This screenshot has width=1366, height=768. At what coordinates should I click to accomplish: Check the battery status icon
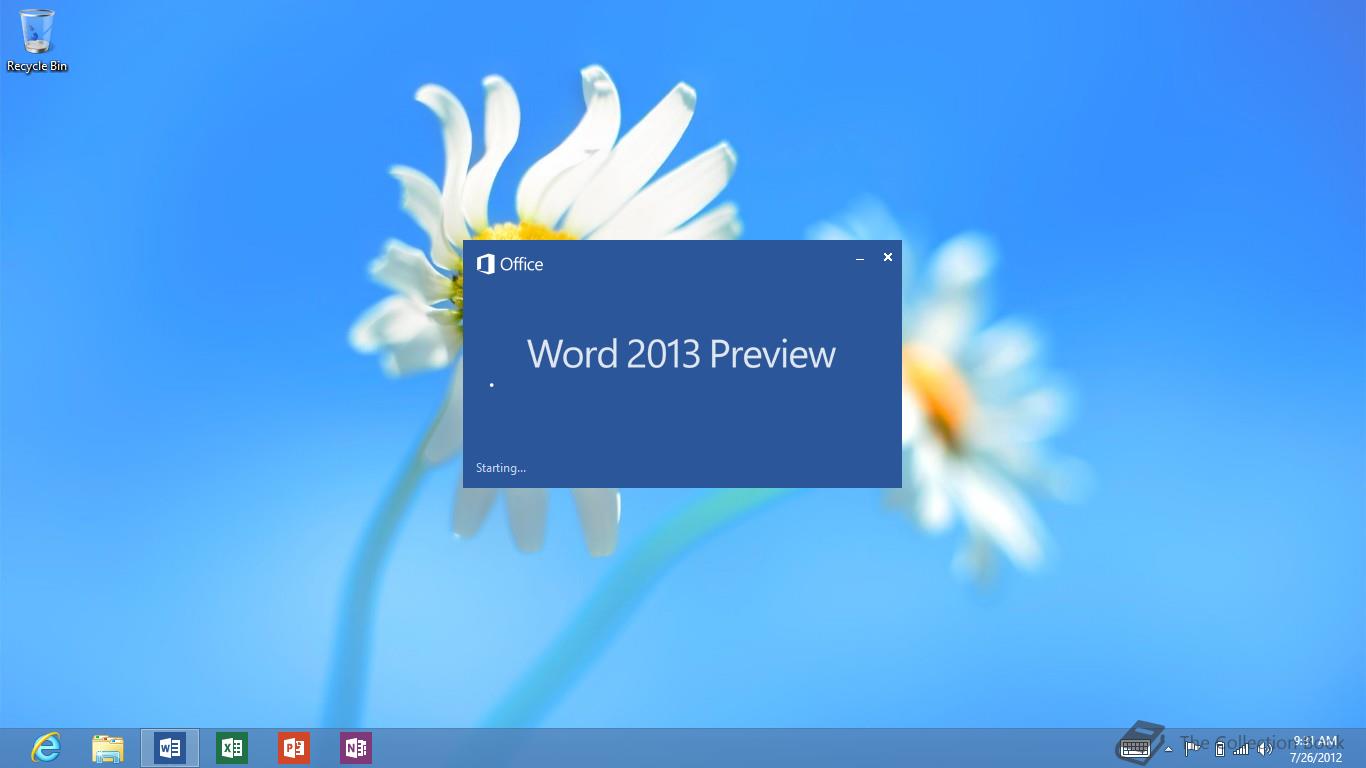coord(1219,748)
